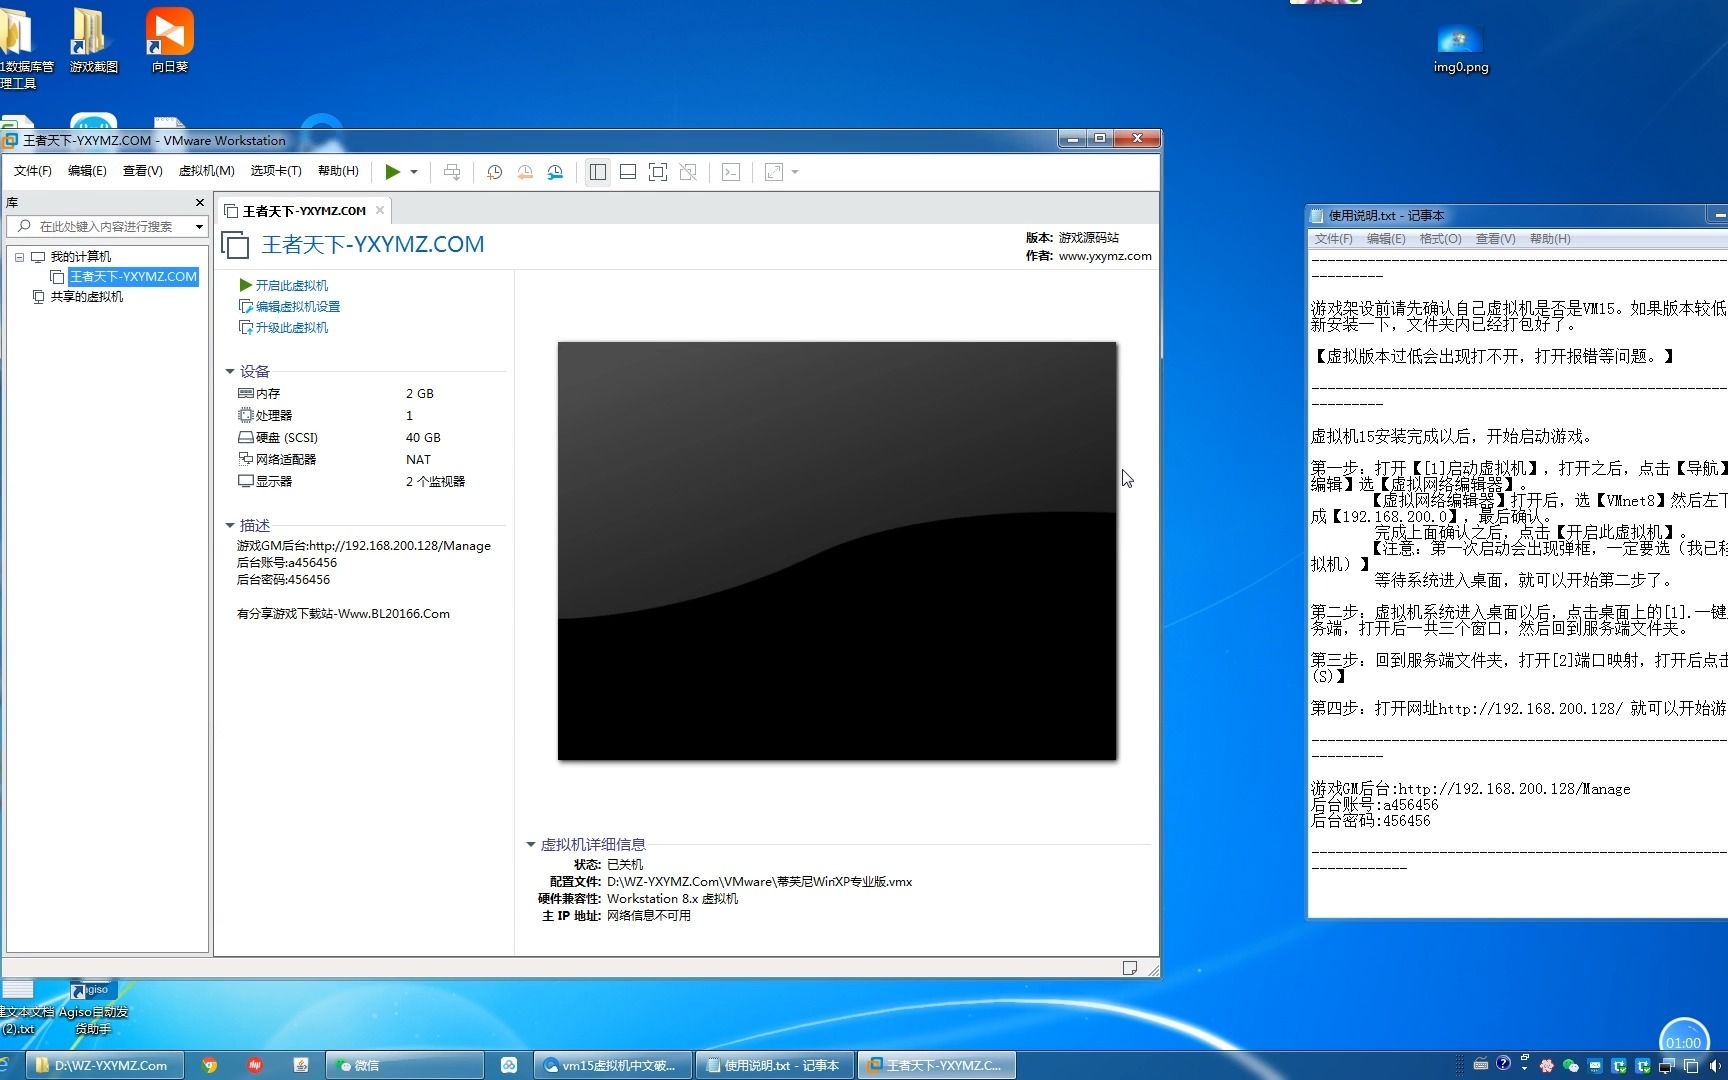
Task: Open the 编辑(E) menu in VMware
Action: coord(87,171)
